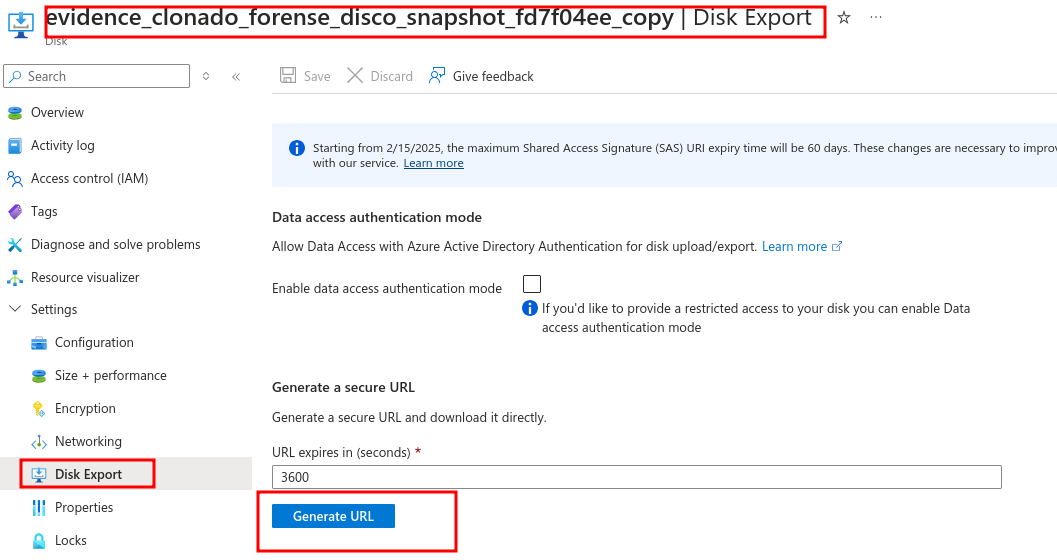
Task: Click the Activity log icon
Action: (15, 146)
